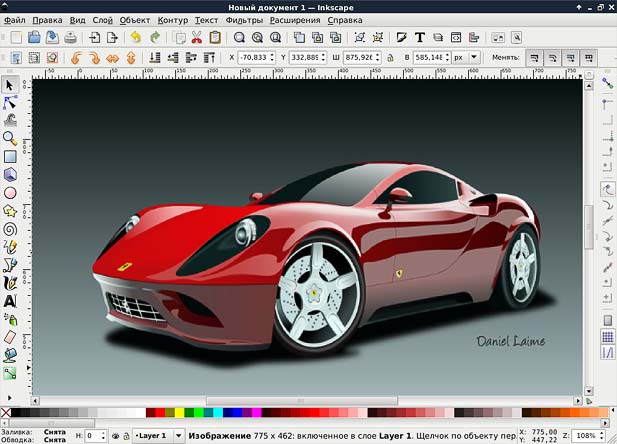Select the Eraser tool

click(10, 337)
